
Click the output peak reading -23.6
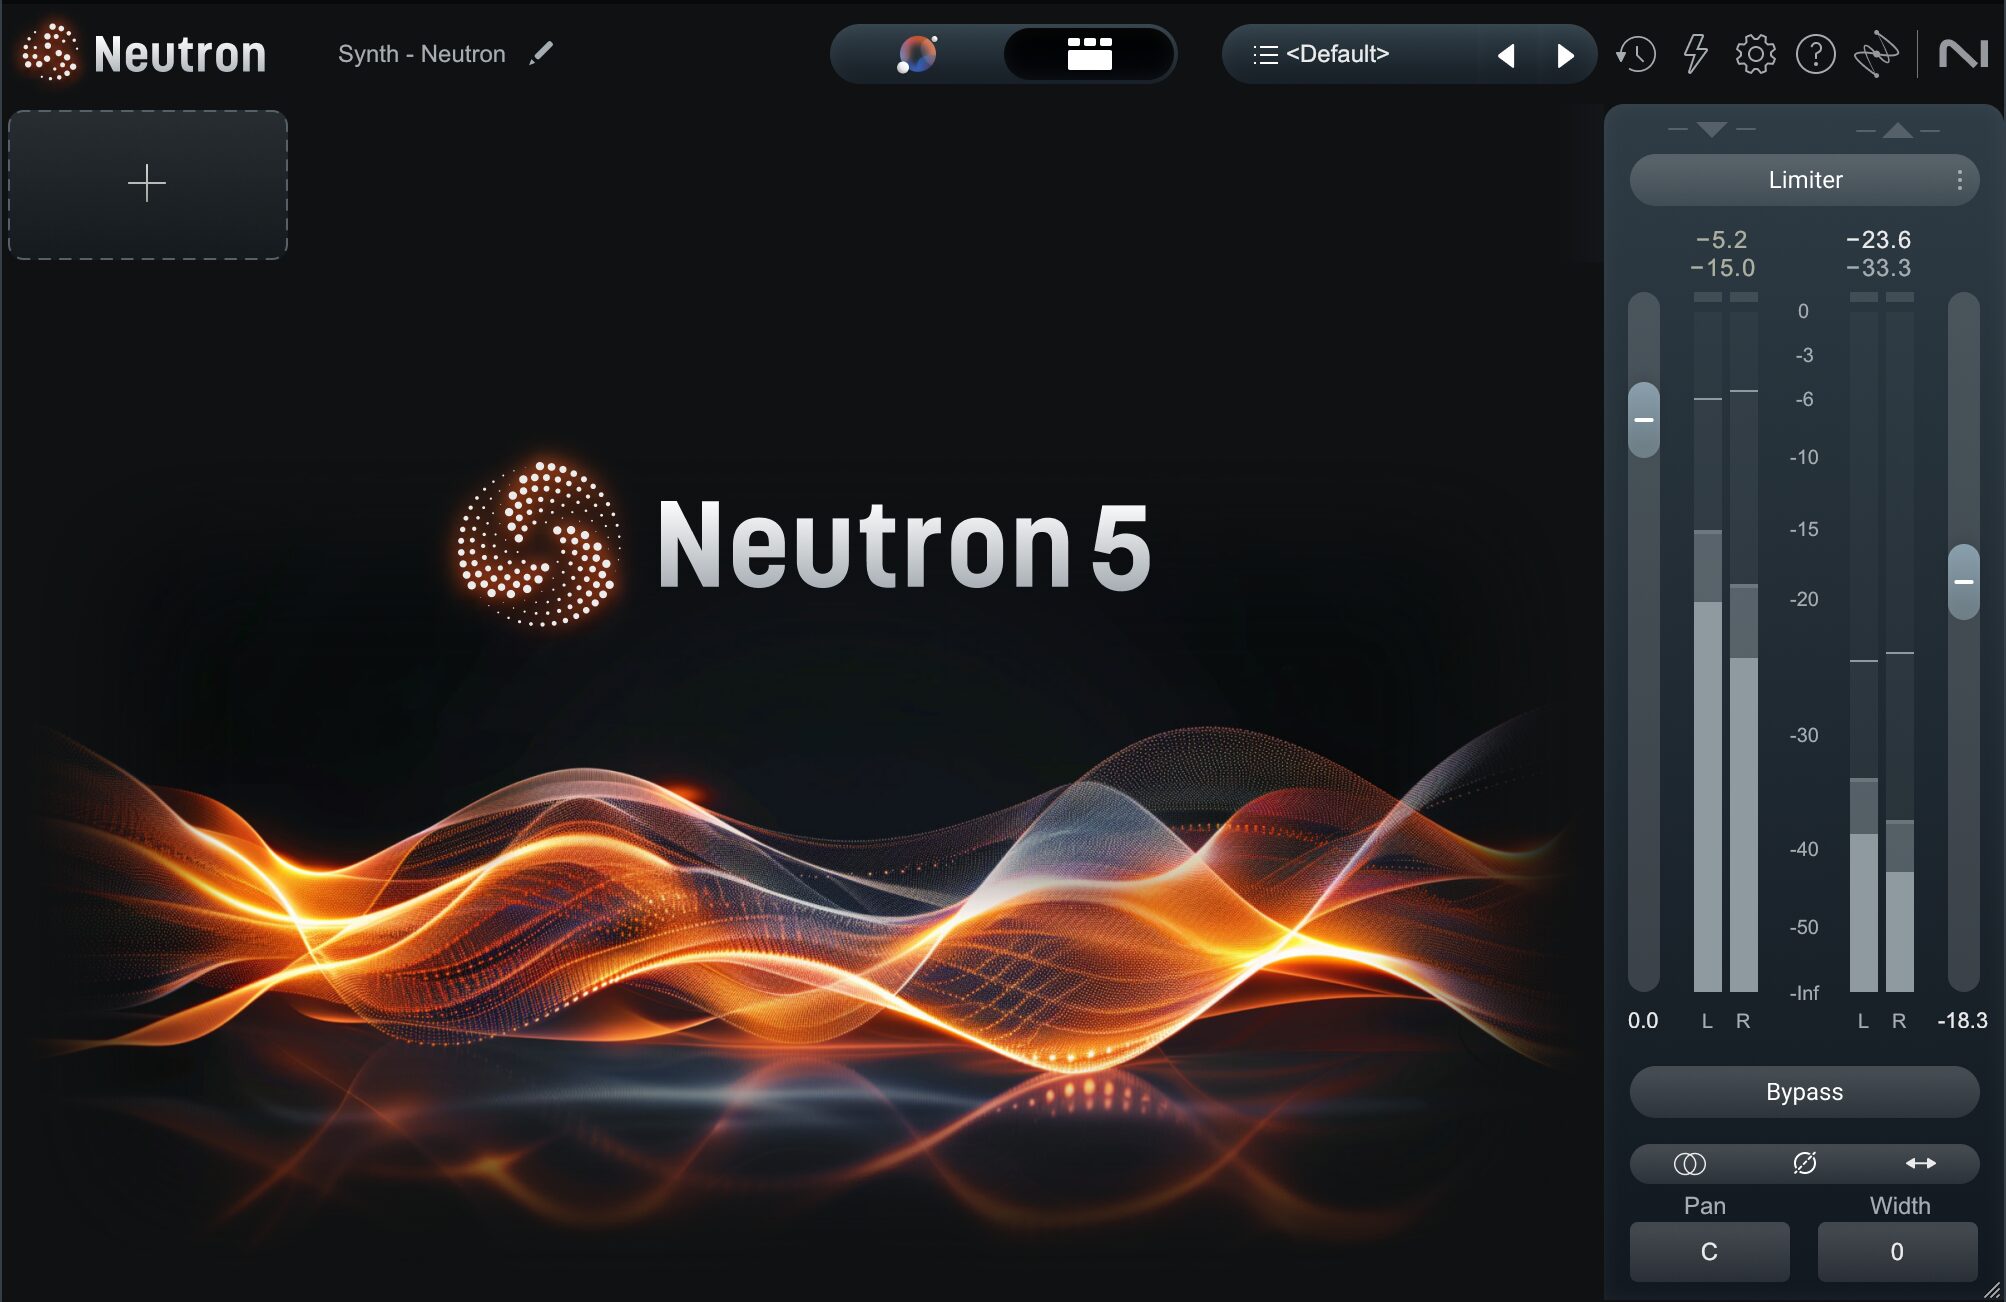1878,240
